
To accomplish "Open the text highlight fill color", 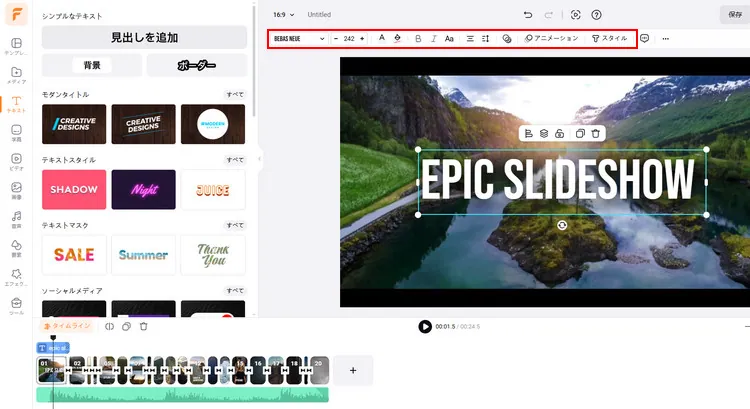I will click(x=397, y=38).
